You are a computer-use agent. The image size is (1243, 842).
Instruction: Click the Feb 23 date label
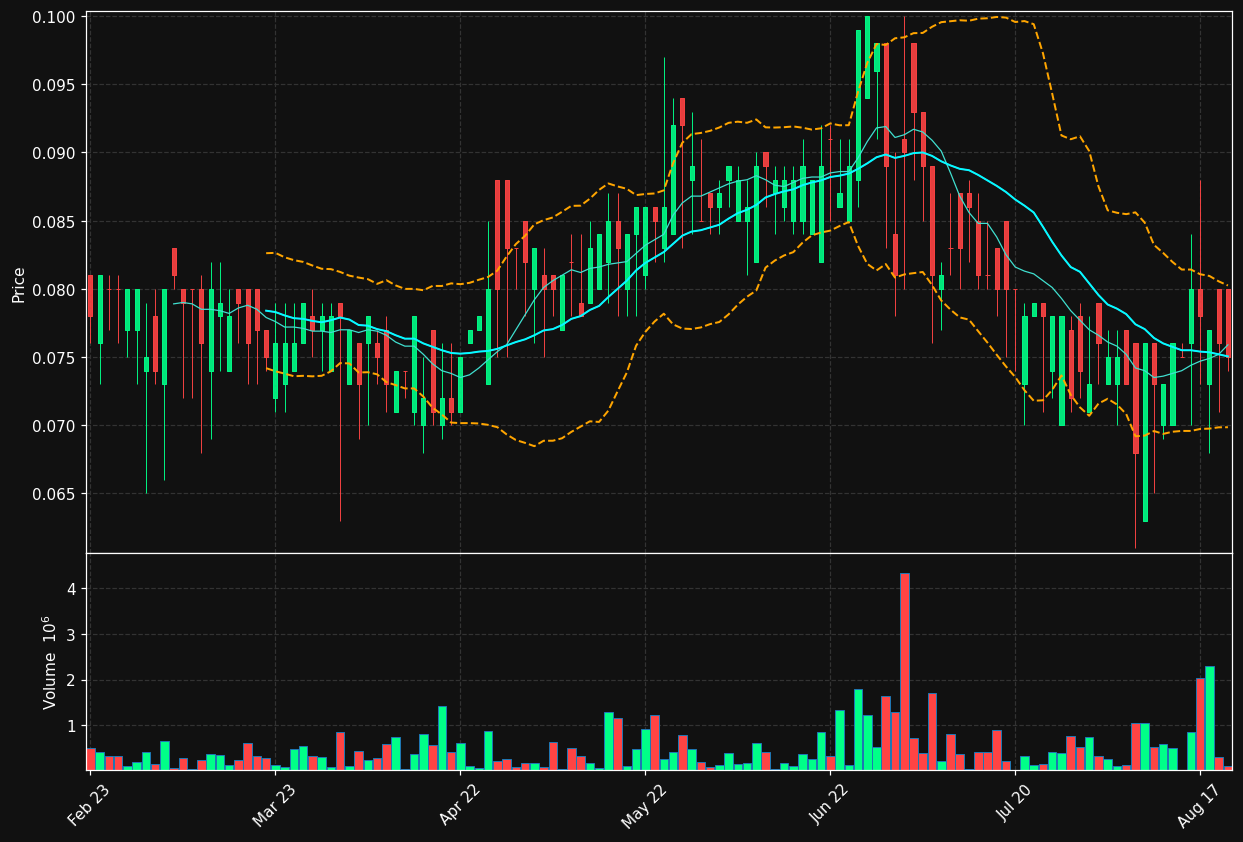[90, 804]
